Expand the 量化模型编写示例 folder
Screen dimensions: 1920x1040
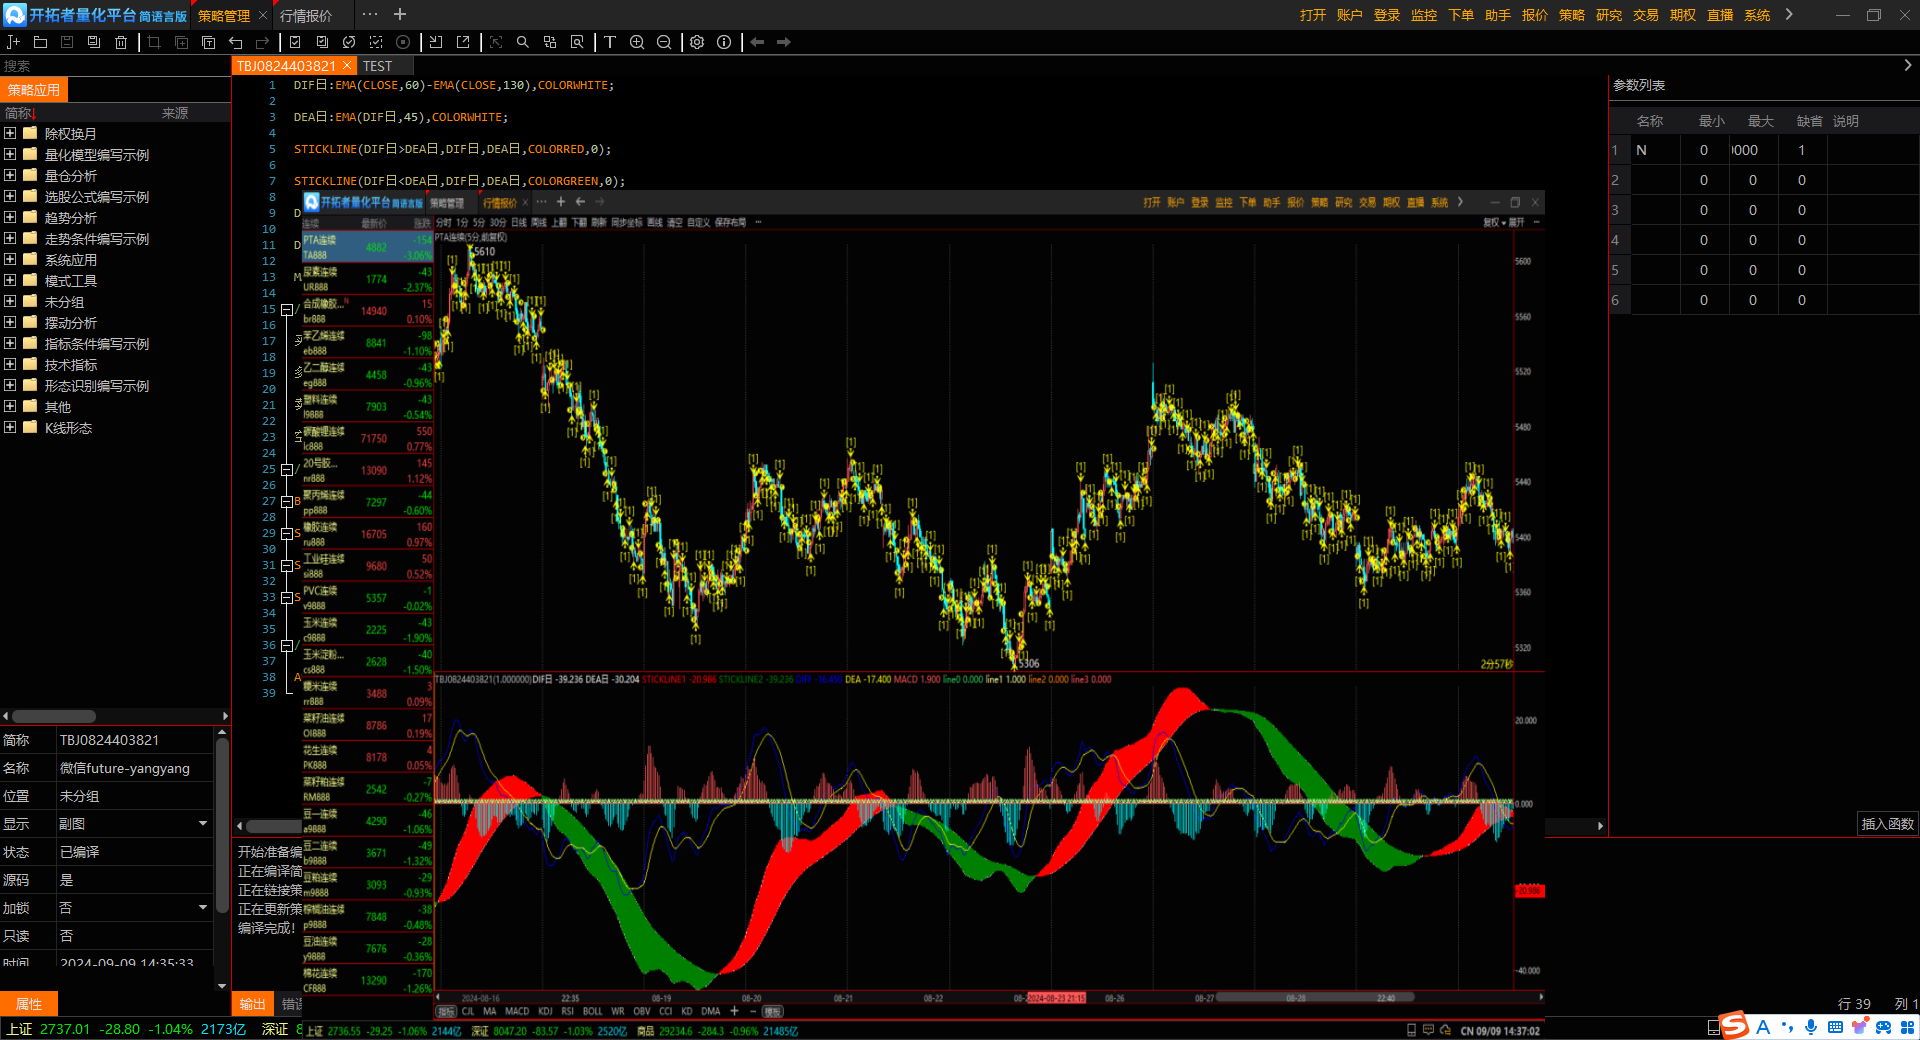tap(10, 154)
